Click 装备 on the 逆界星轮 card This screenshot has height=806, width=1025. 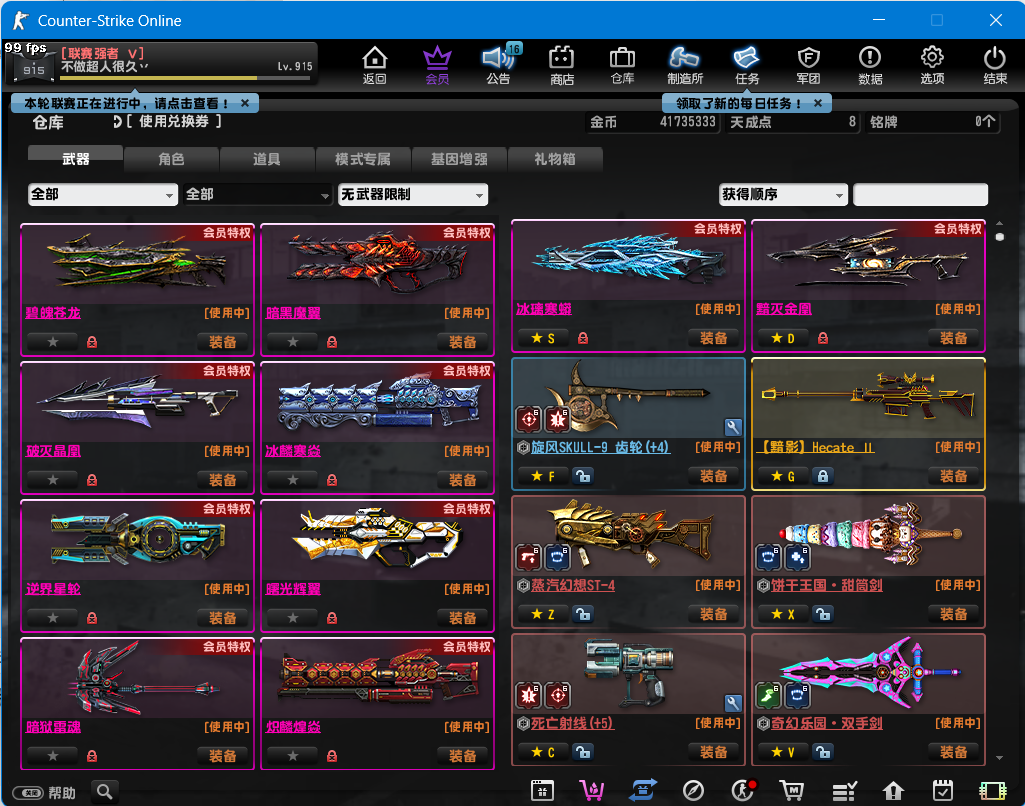tap(222, 618)
